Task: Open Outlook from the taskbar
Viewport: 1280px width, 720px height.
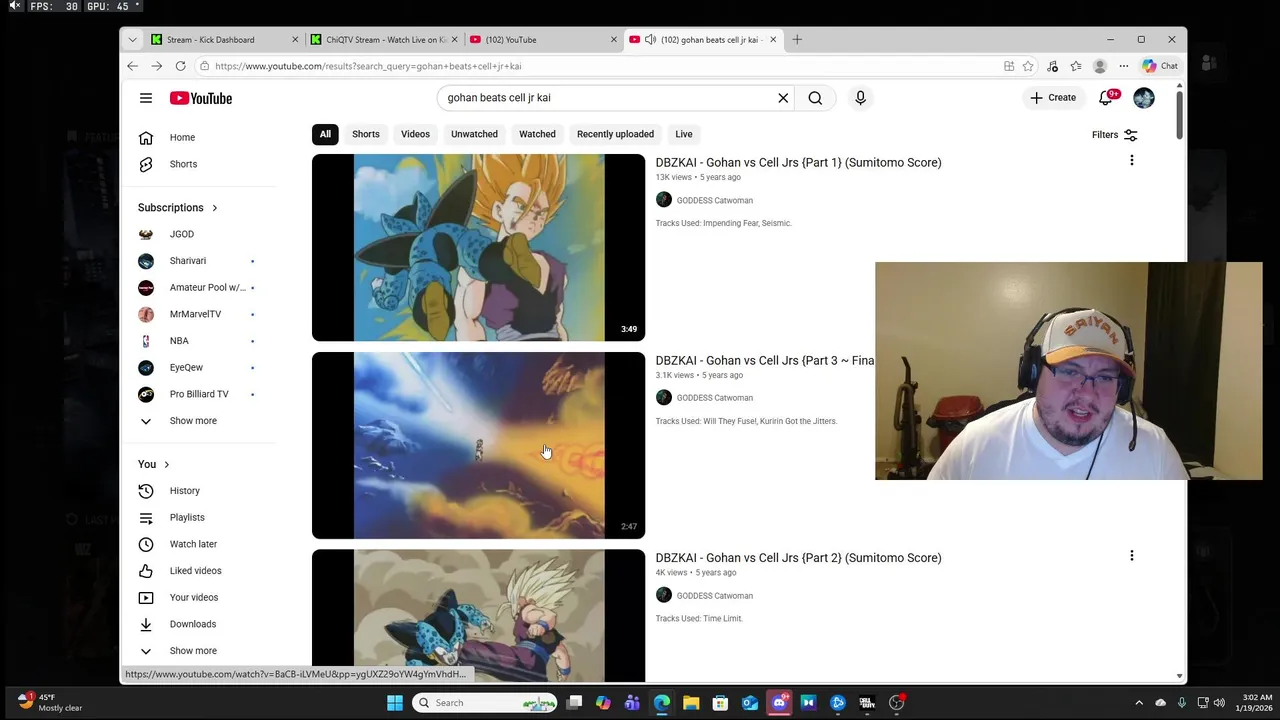Action: coord(750,703)
